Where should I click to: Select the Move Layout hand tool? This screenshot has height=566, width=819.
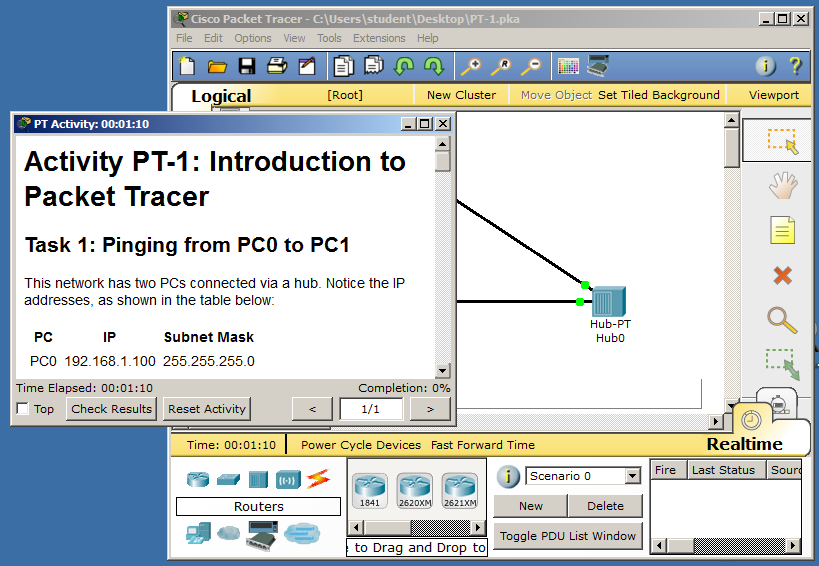[x=783, y=186]
